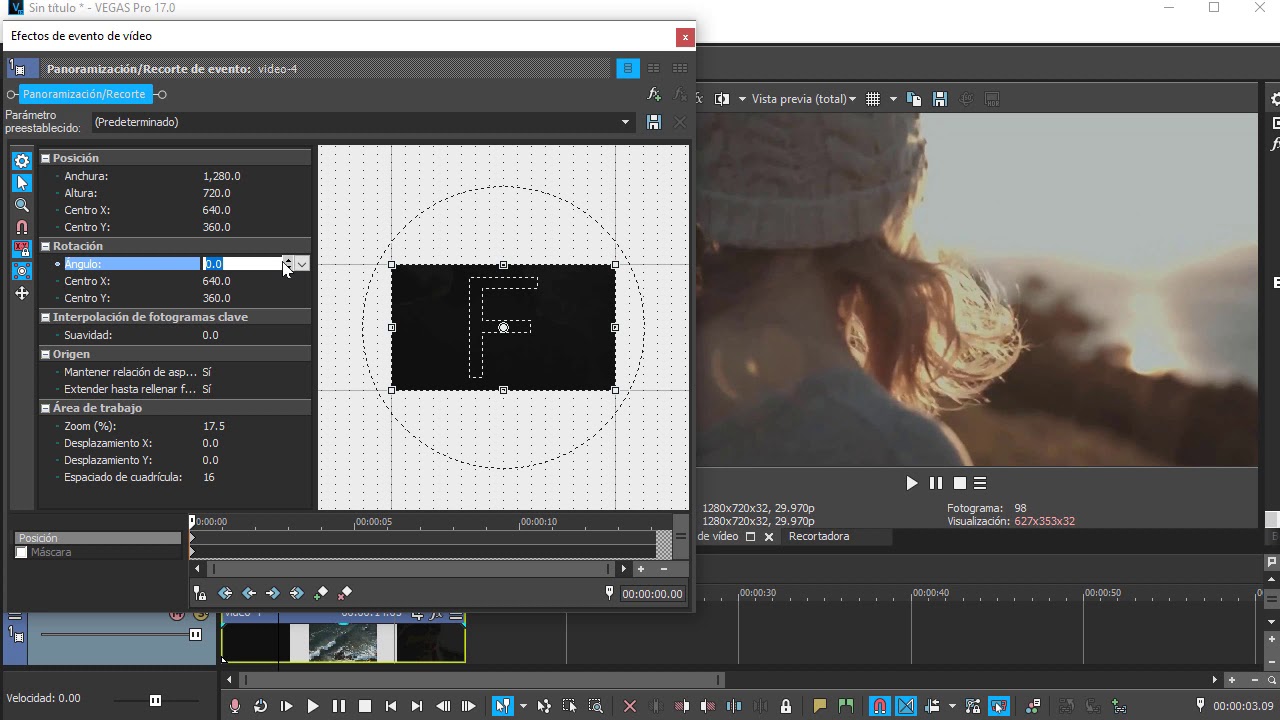The image size is (1280, 720).
Task: Toggle loop playback in transport bar
Action: (261, 706)
